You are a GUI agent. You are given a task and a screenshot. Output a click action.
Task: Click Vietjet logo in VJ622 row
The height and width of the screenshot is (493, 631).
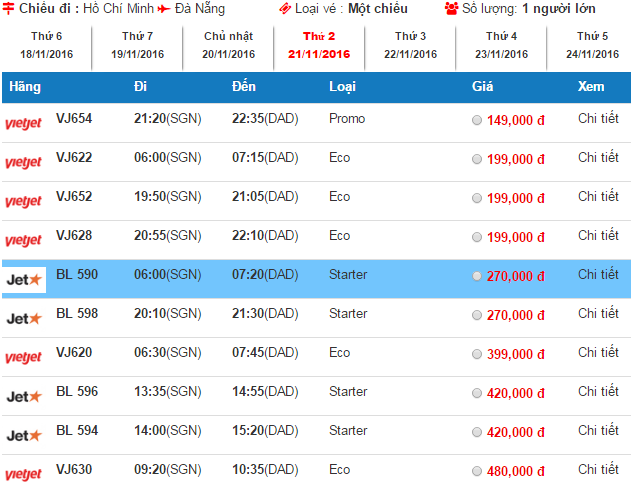coord(23,162)
